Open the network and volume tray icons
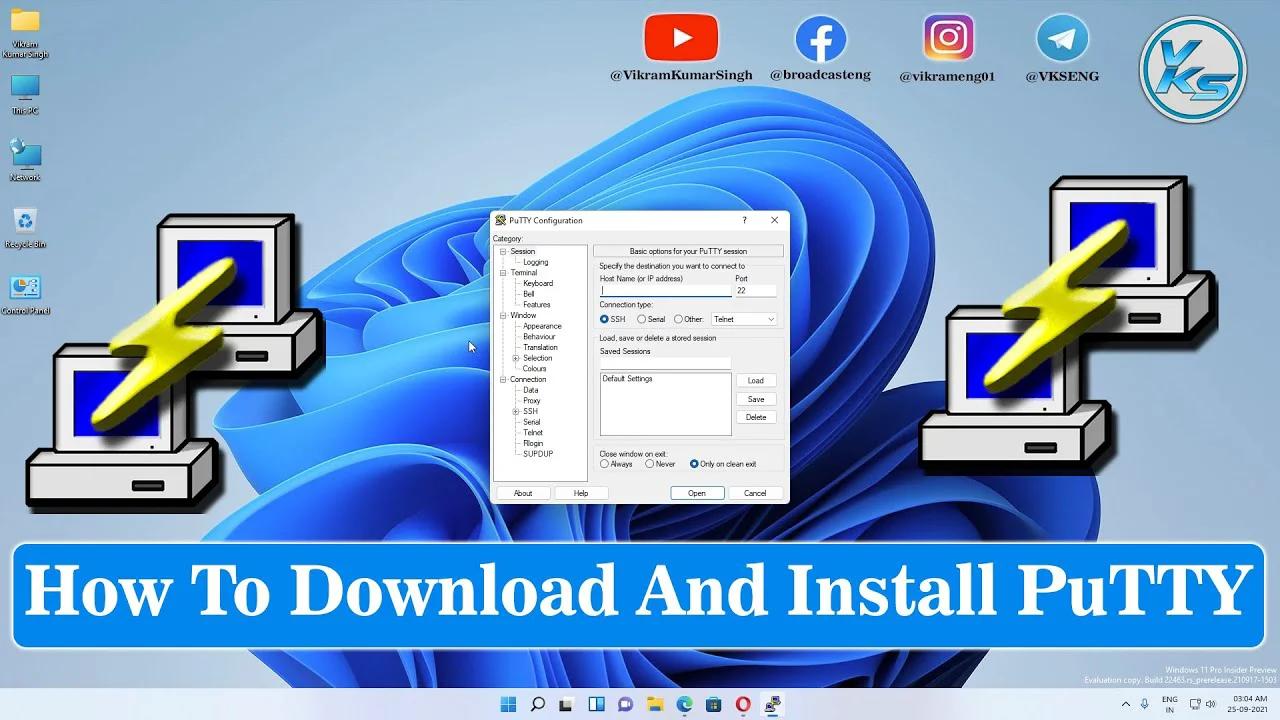 pyautogui.click(x=1205, y=704)
